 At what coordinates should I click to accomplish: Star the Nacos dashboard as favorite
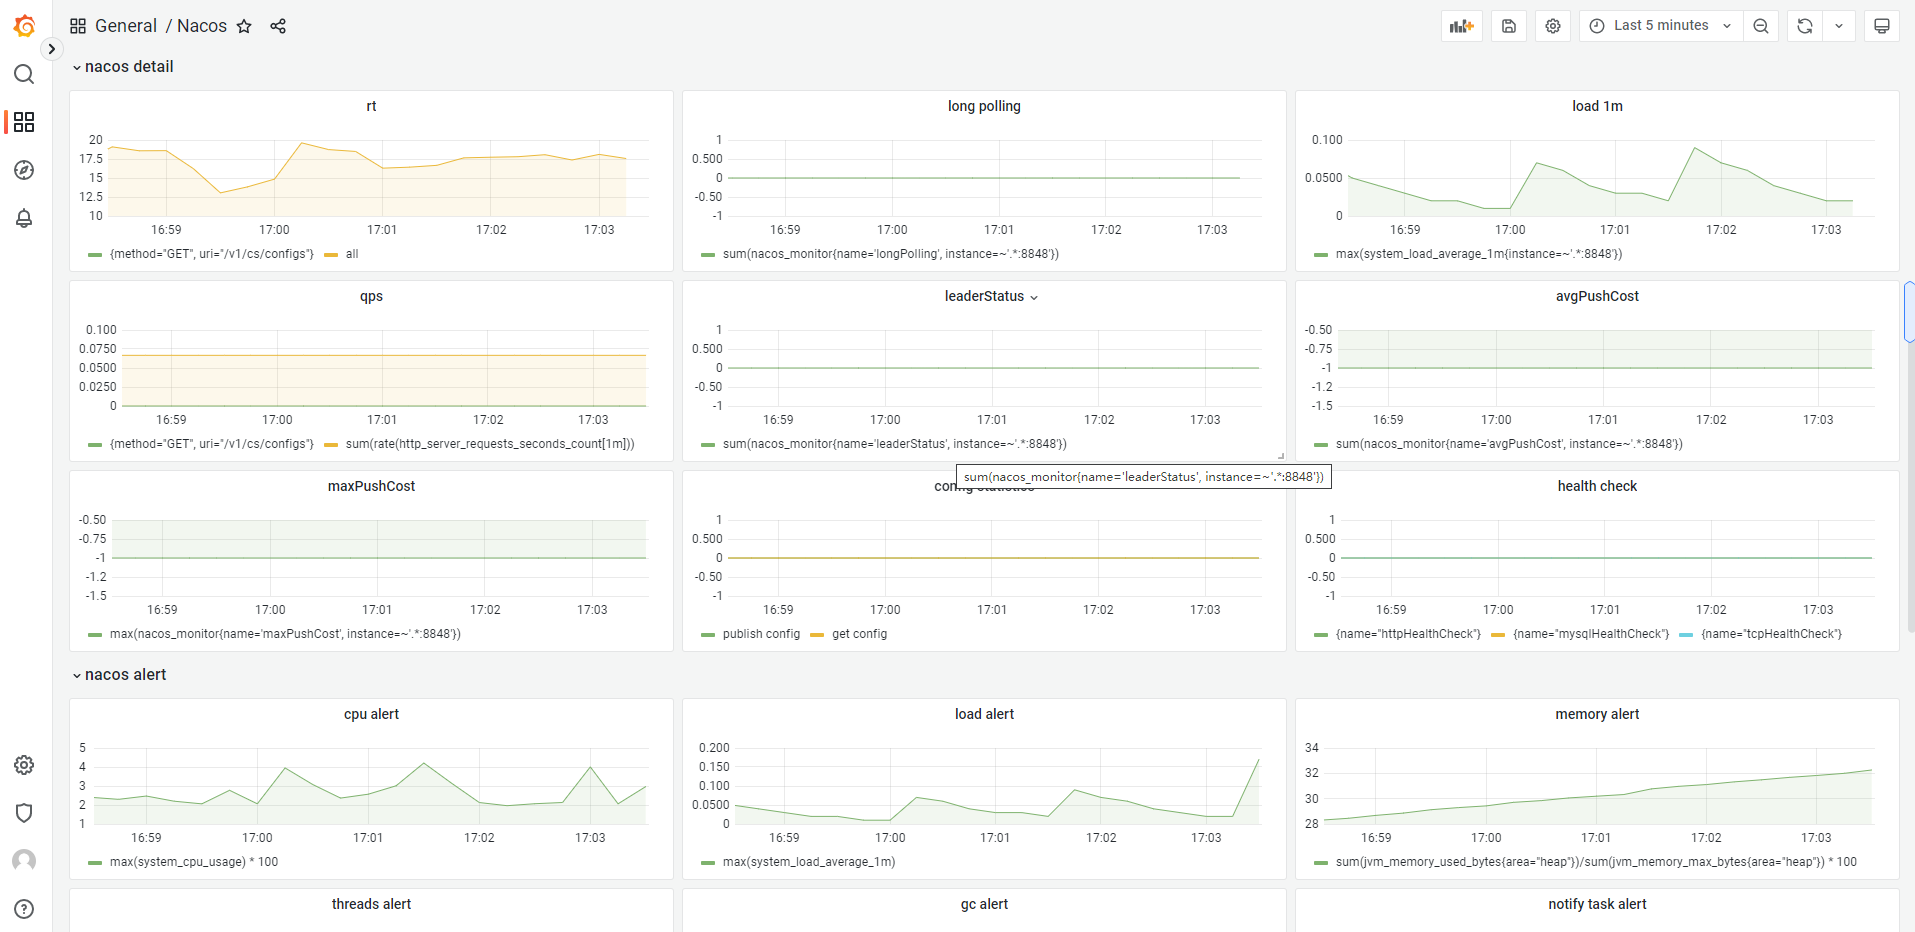(x=244, y=27)
